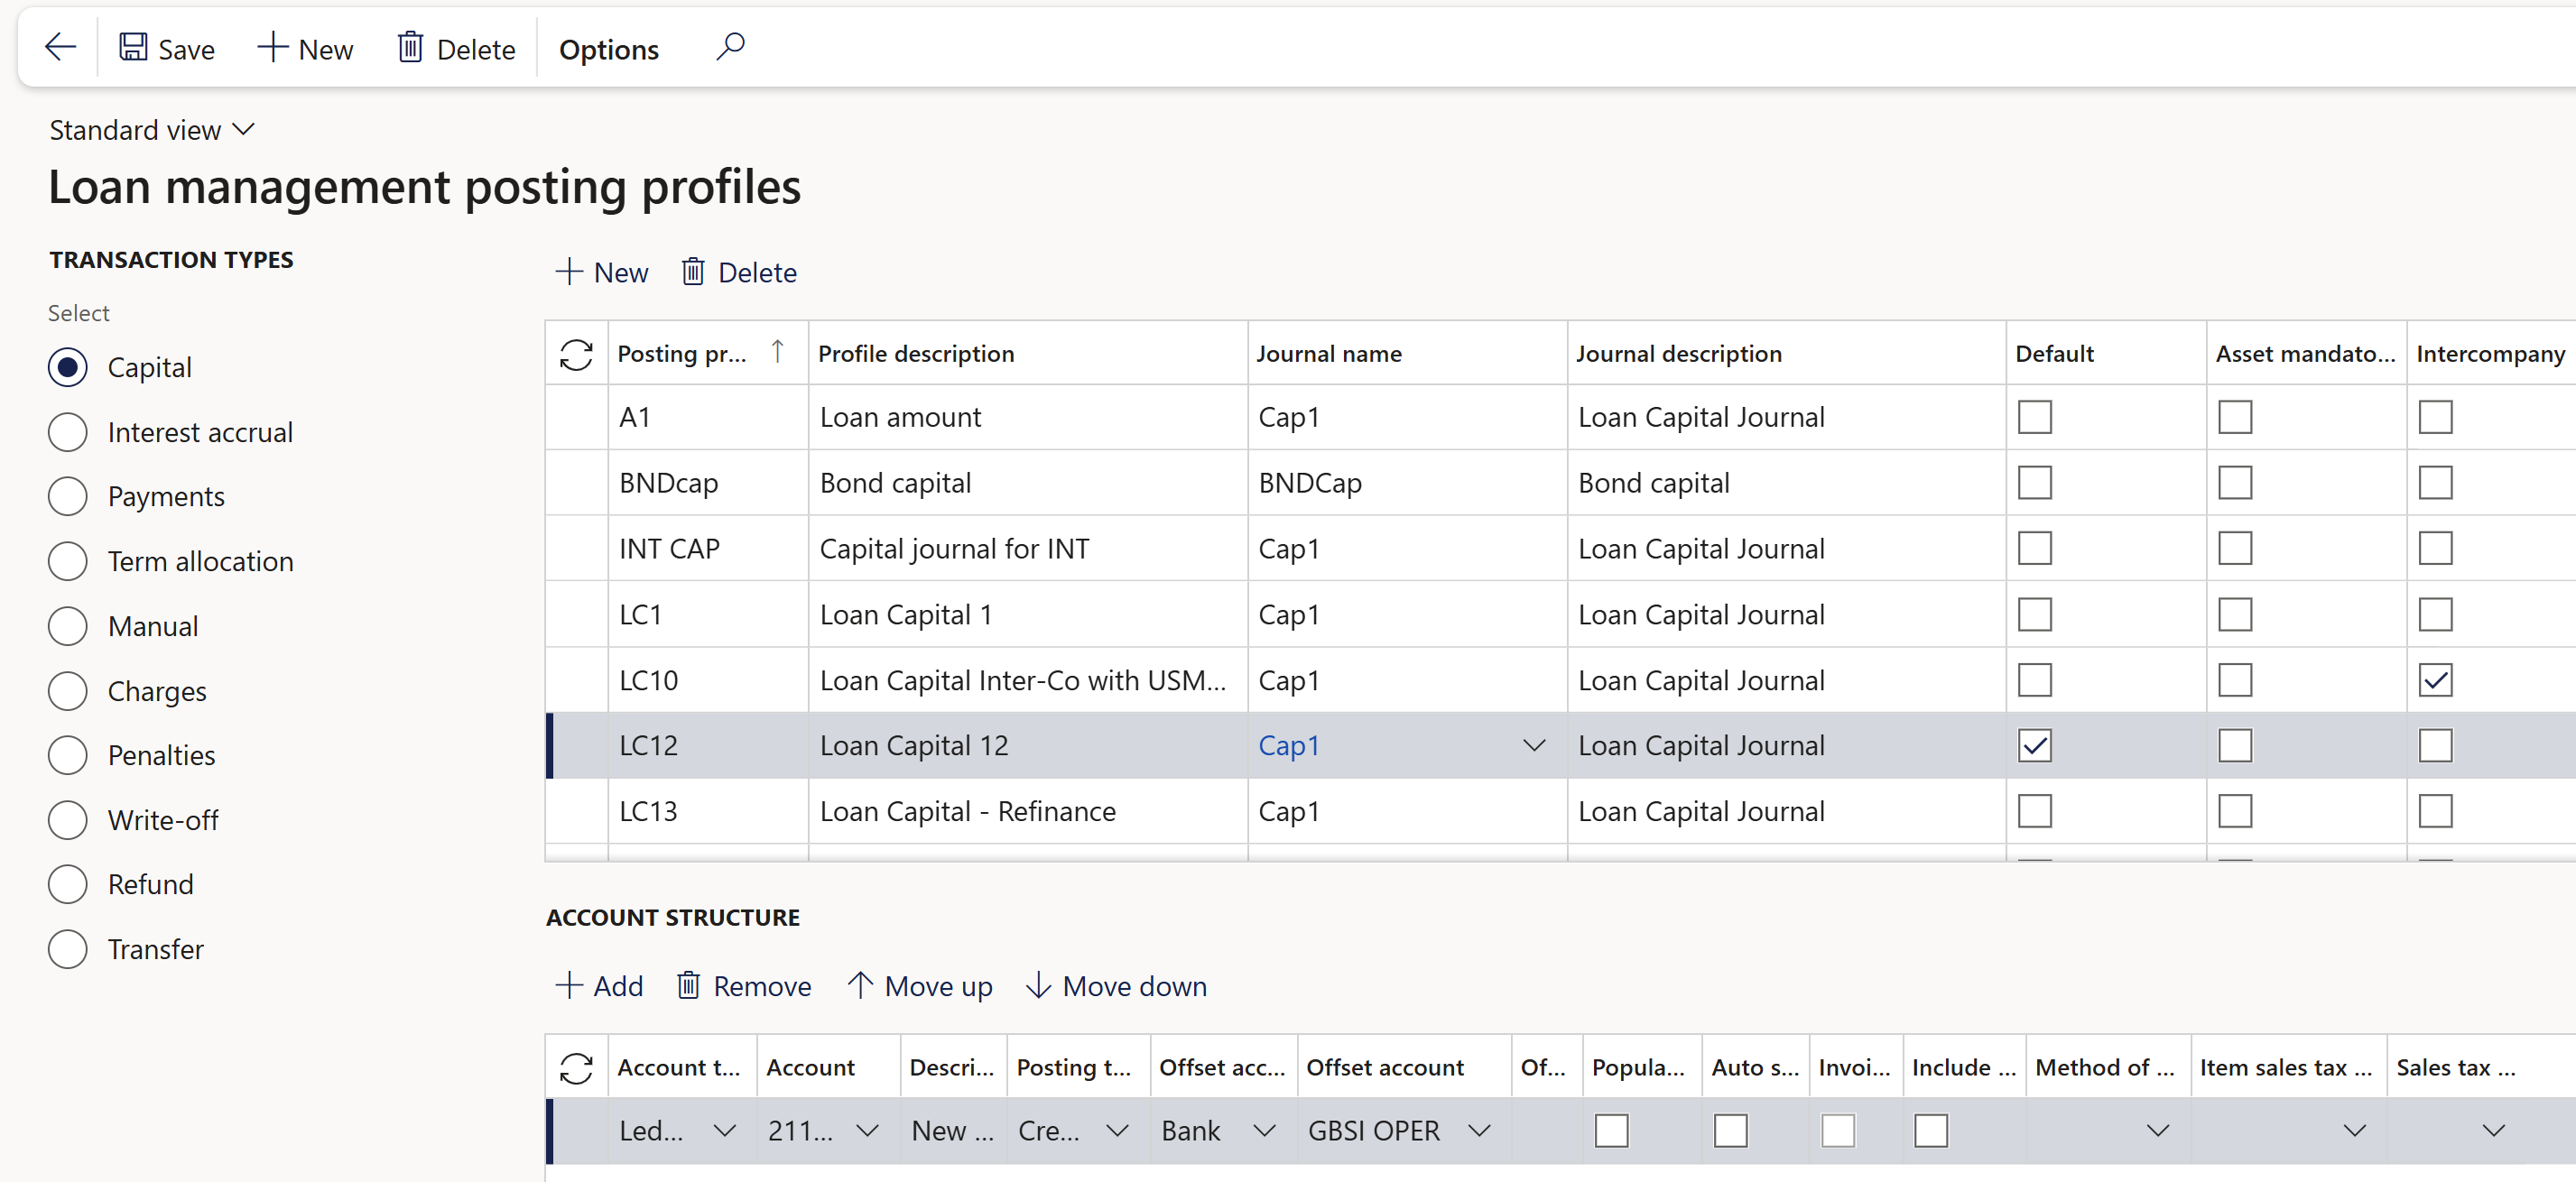The image size is (2576, 1182).
Task: Check Default for LC1 row
Action: pyautogui.click(x=2034, y=614)
